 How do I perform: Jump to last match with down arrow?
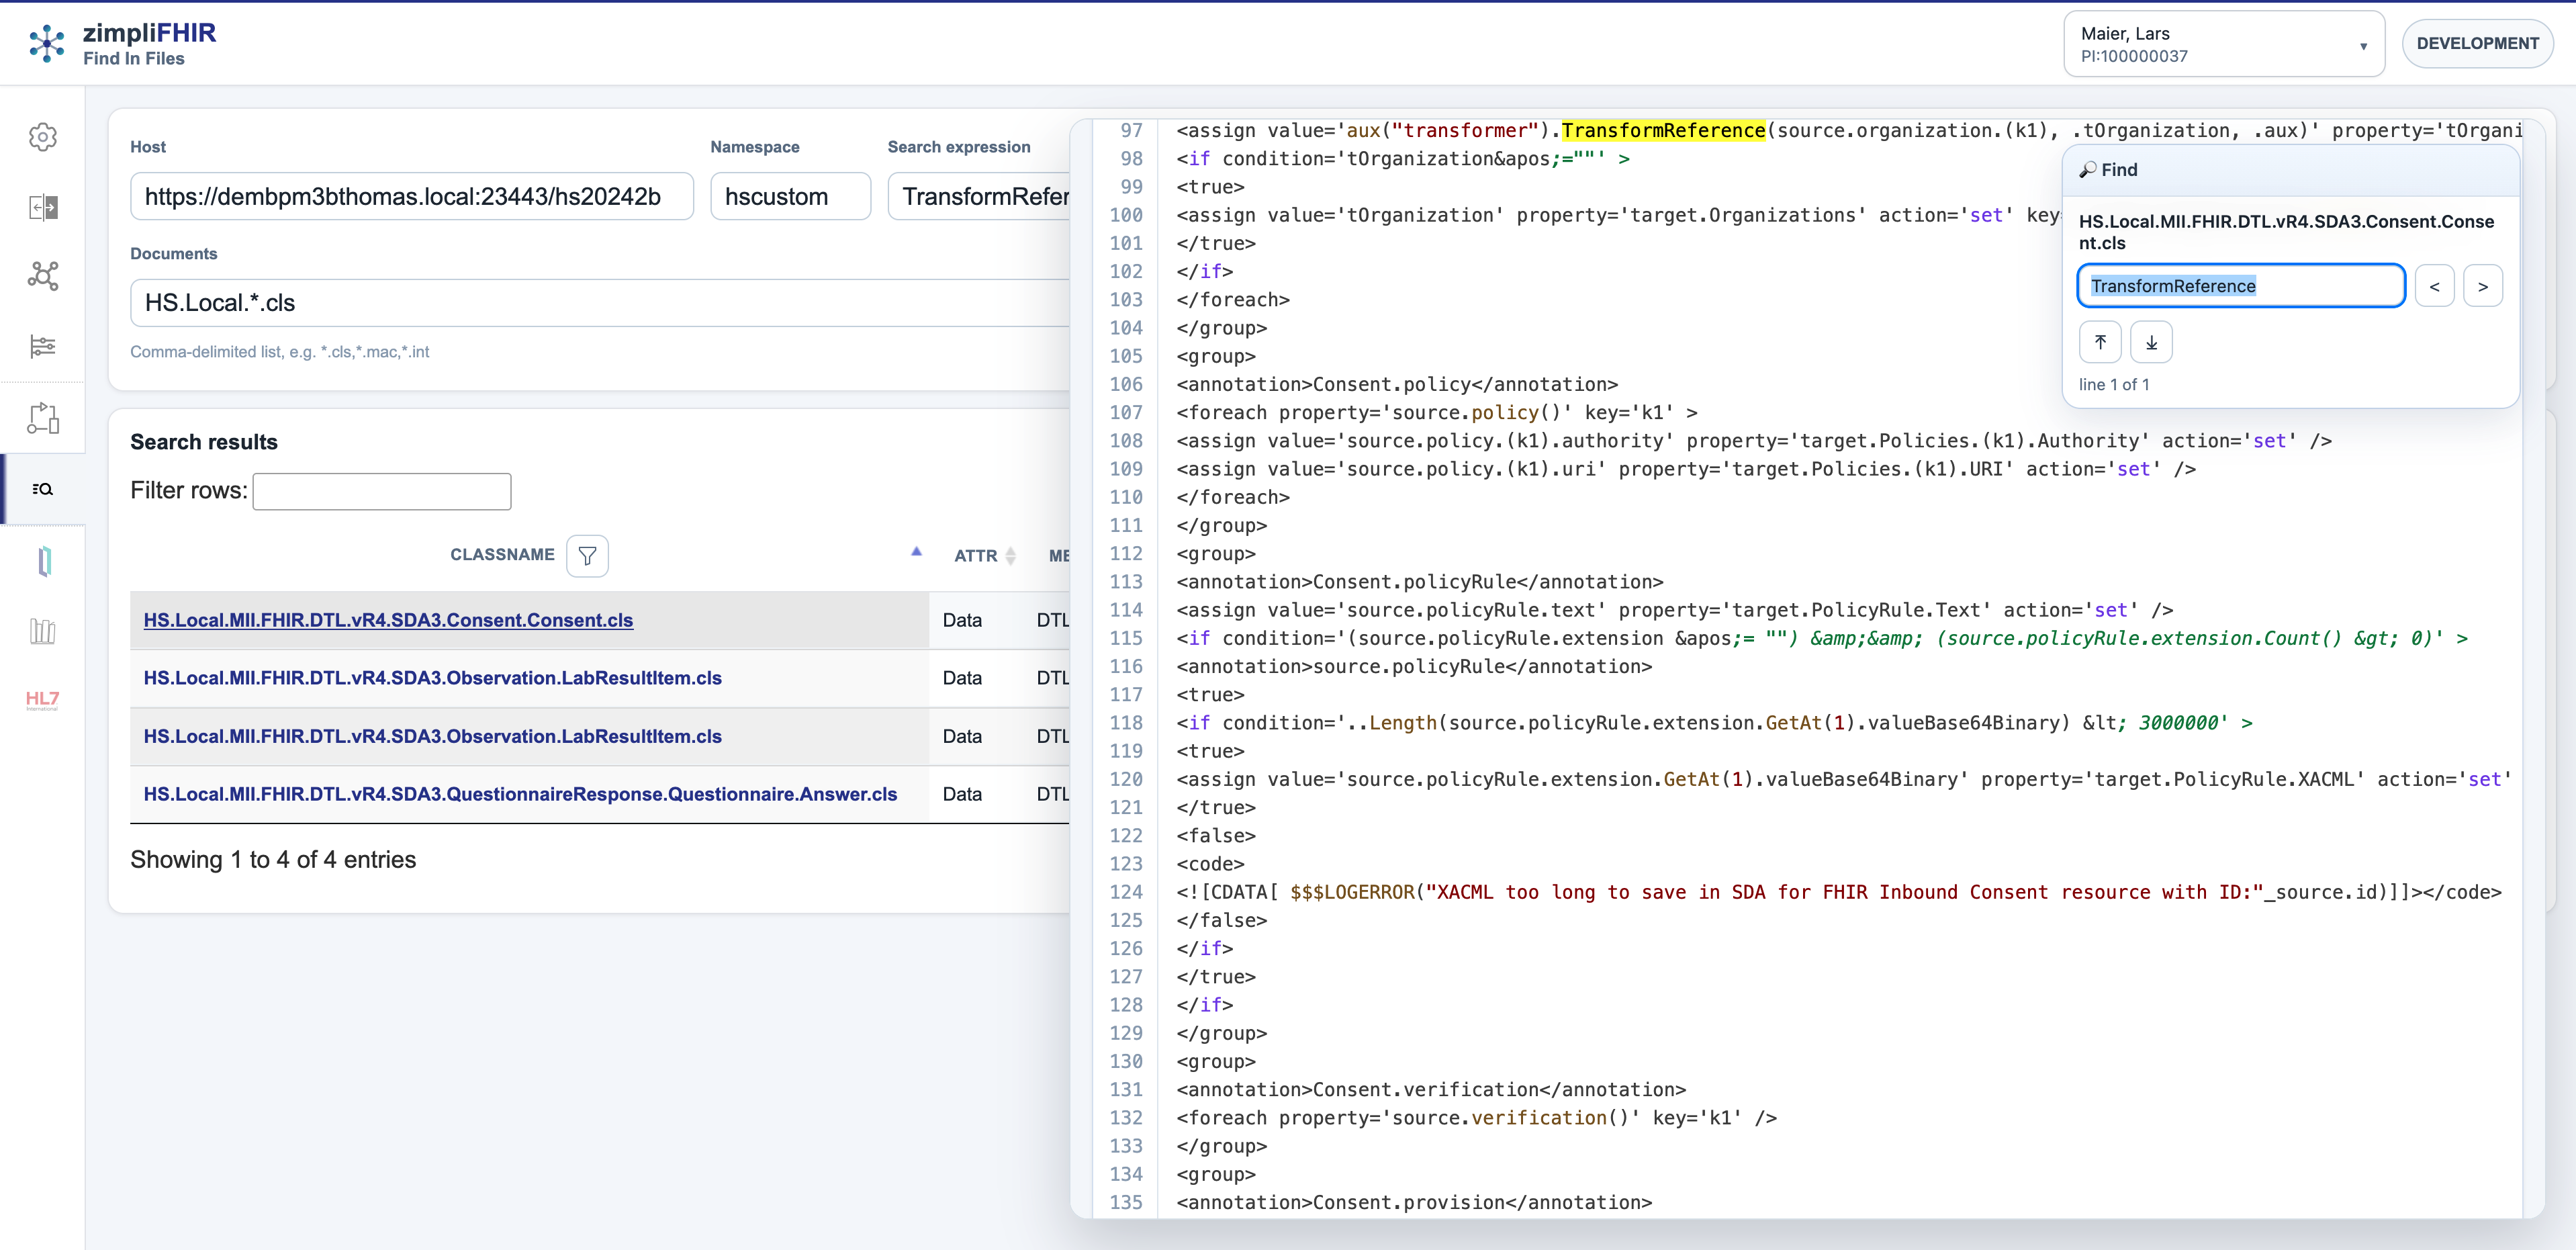2151,342
